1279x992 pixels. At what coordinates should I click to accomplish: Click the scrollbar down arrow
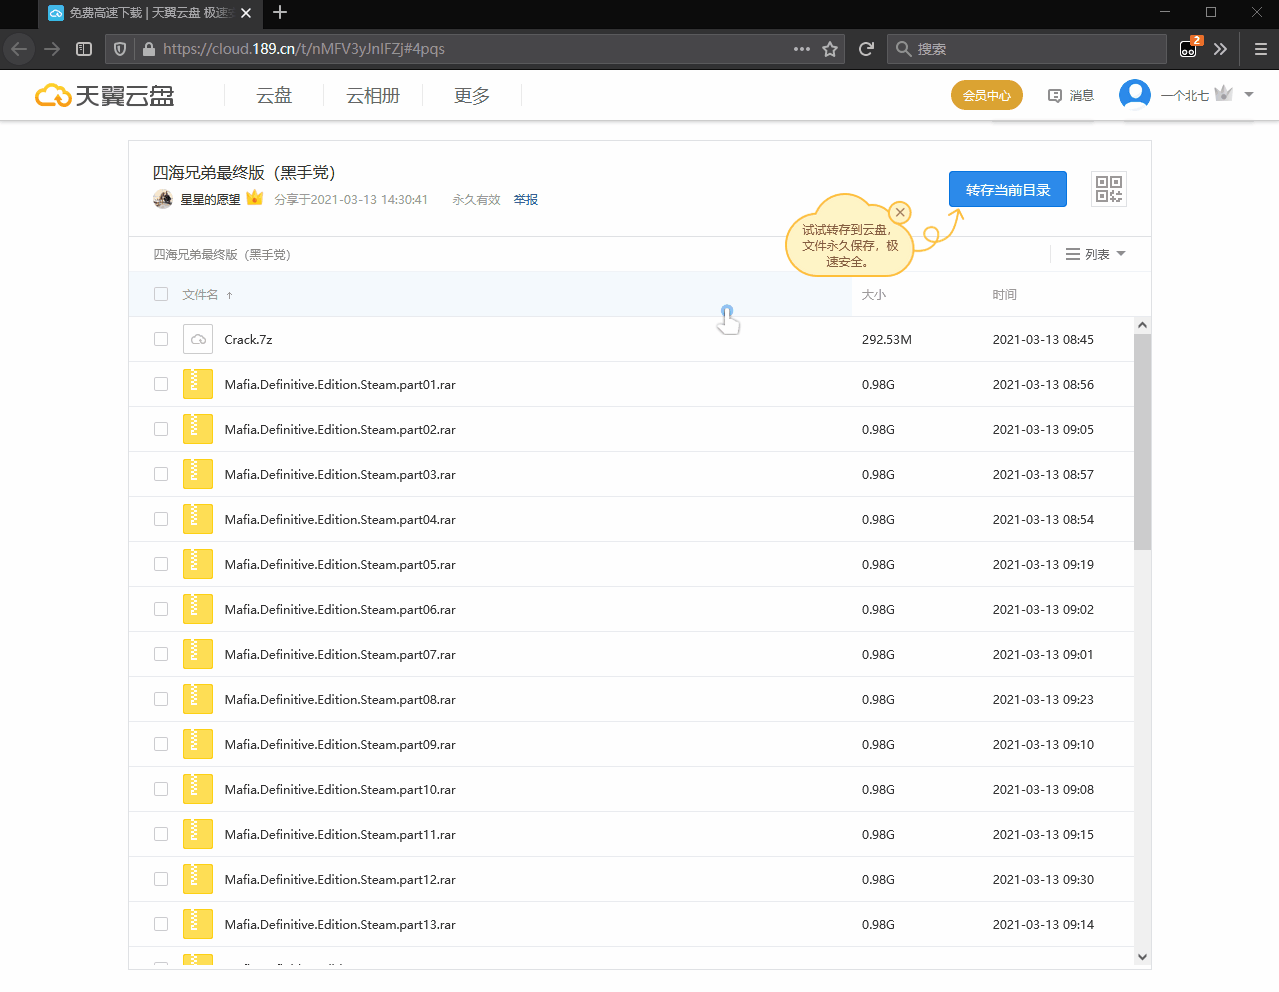[1142, 957]
